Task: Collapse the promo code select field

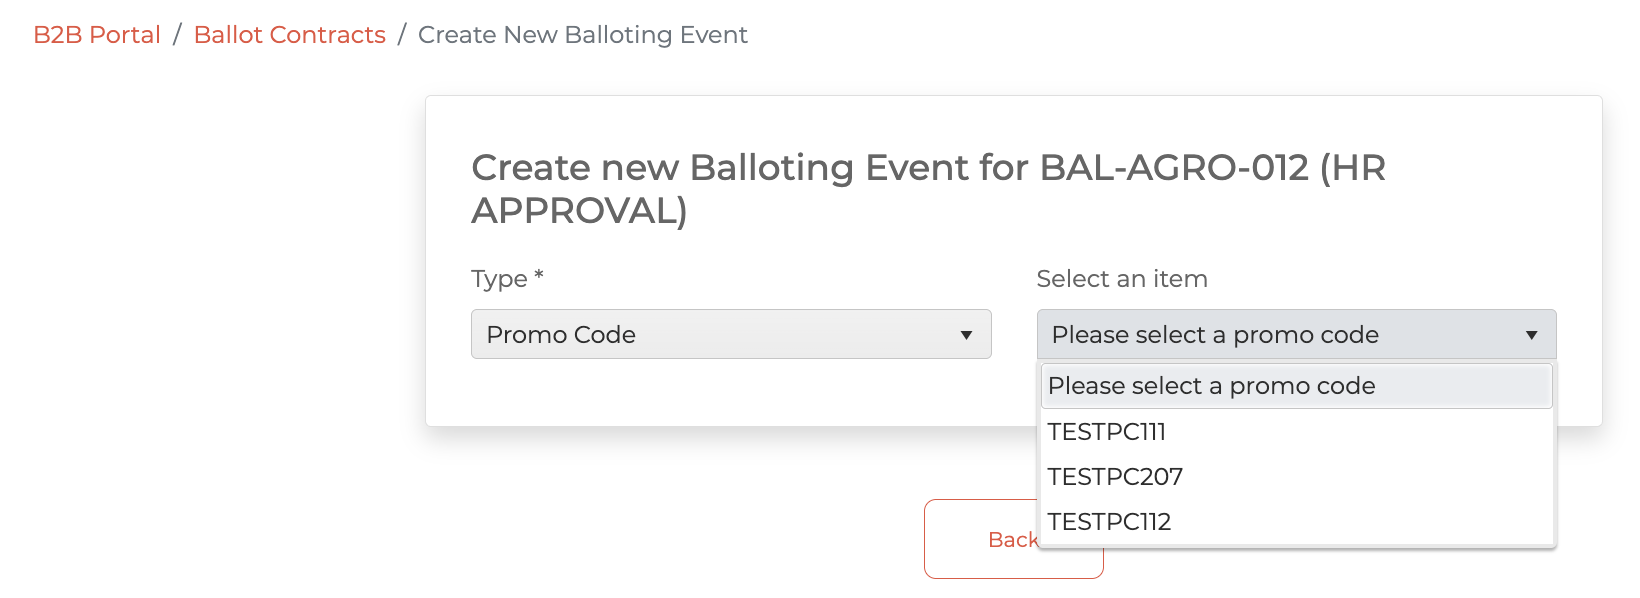Action: 1280,334
